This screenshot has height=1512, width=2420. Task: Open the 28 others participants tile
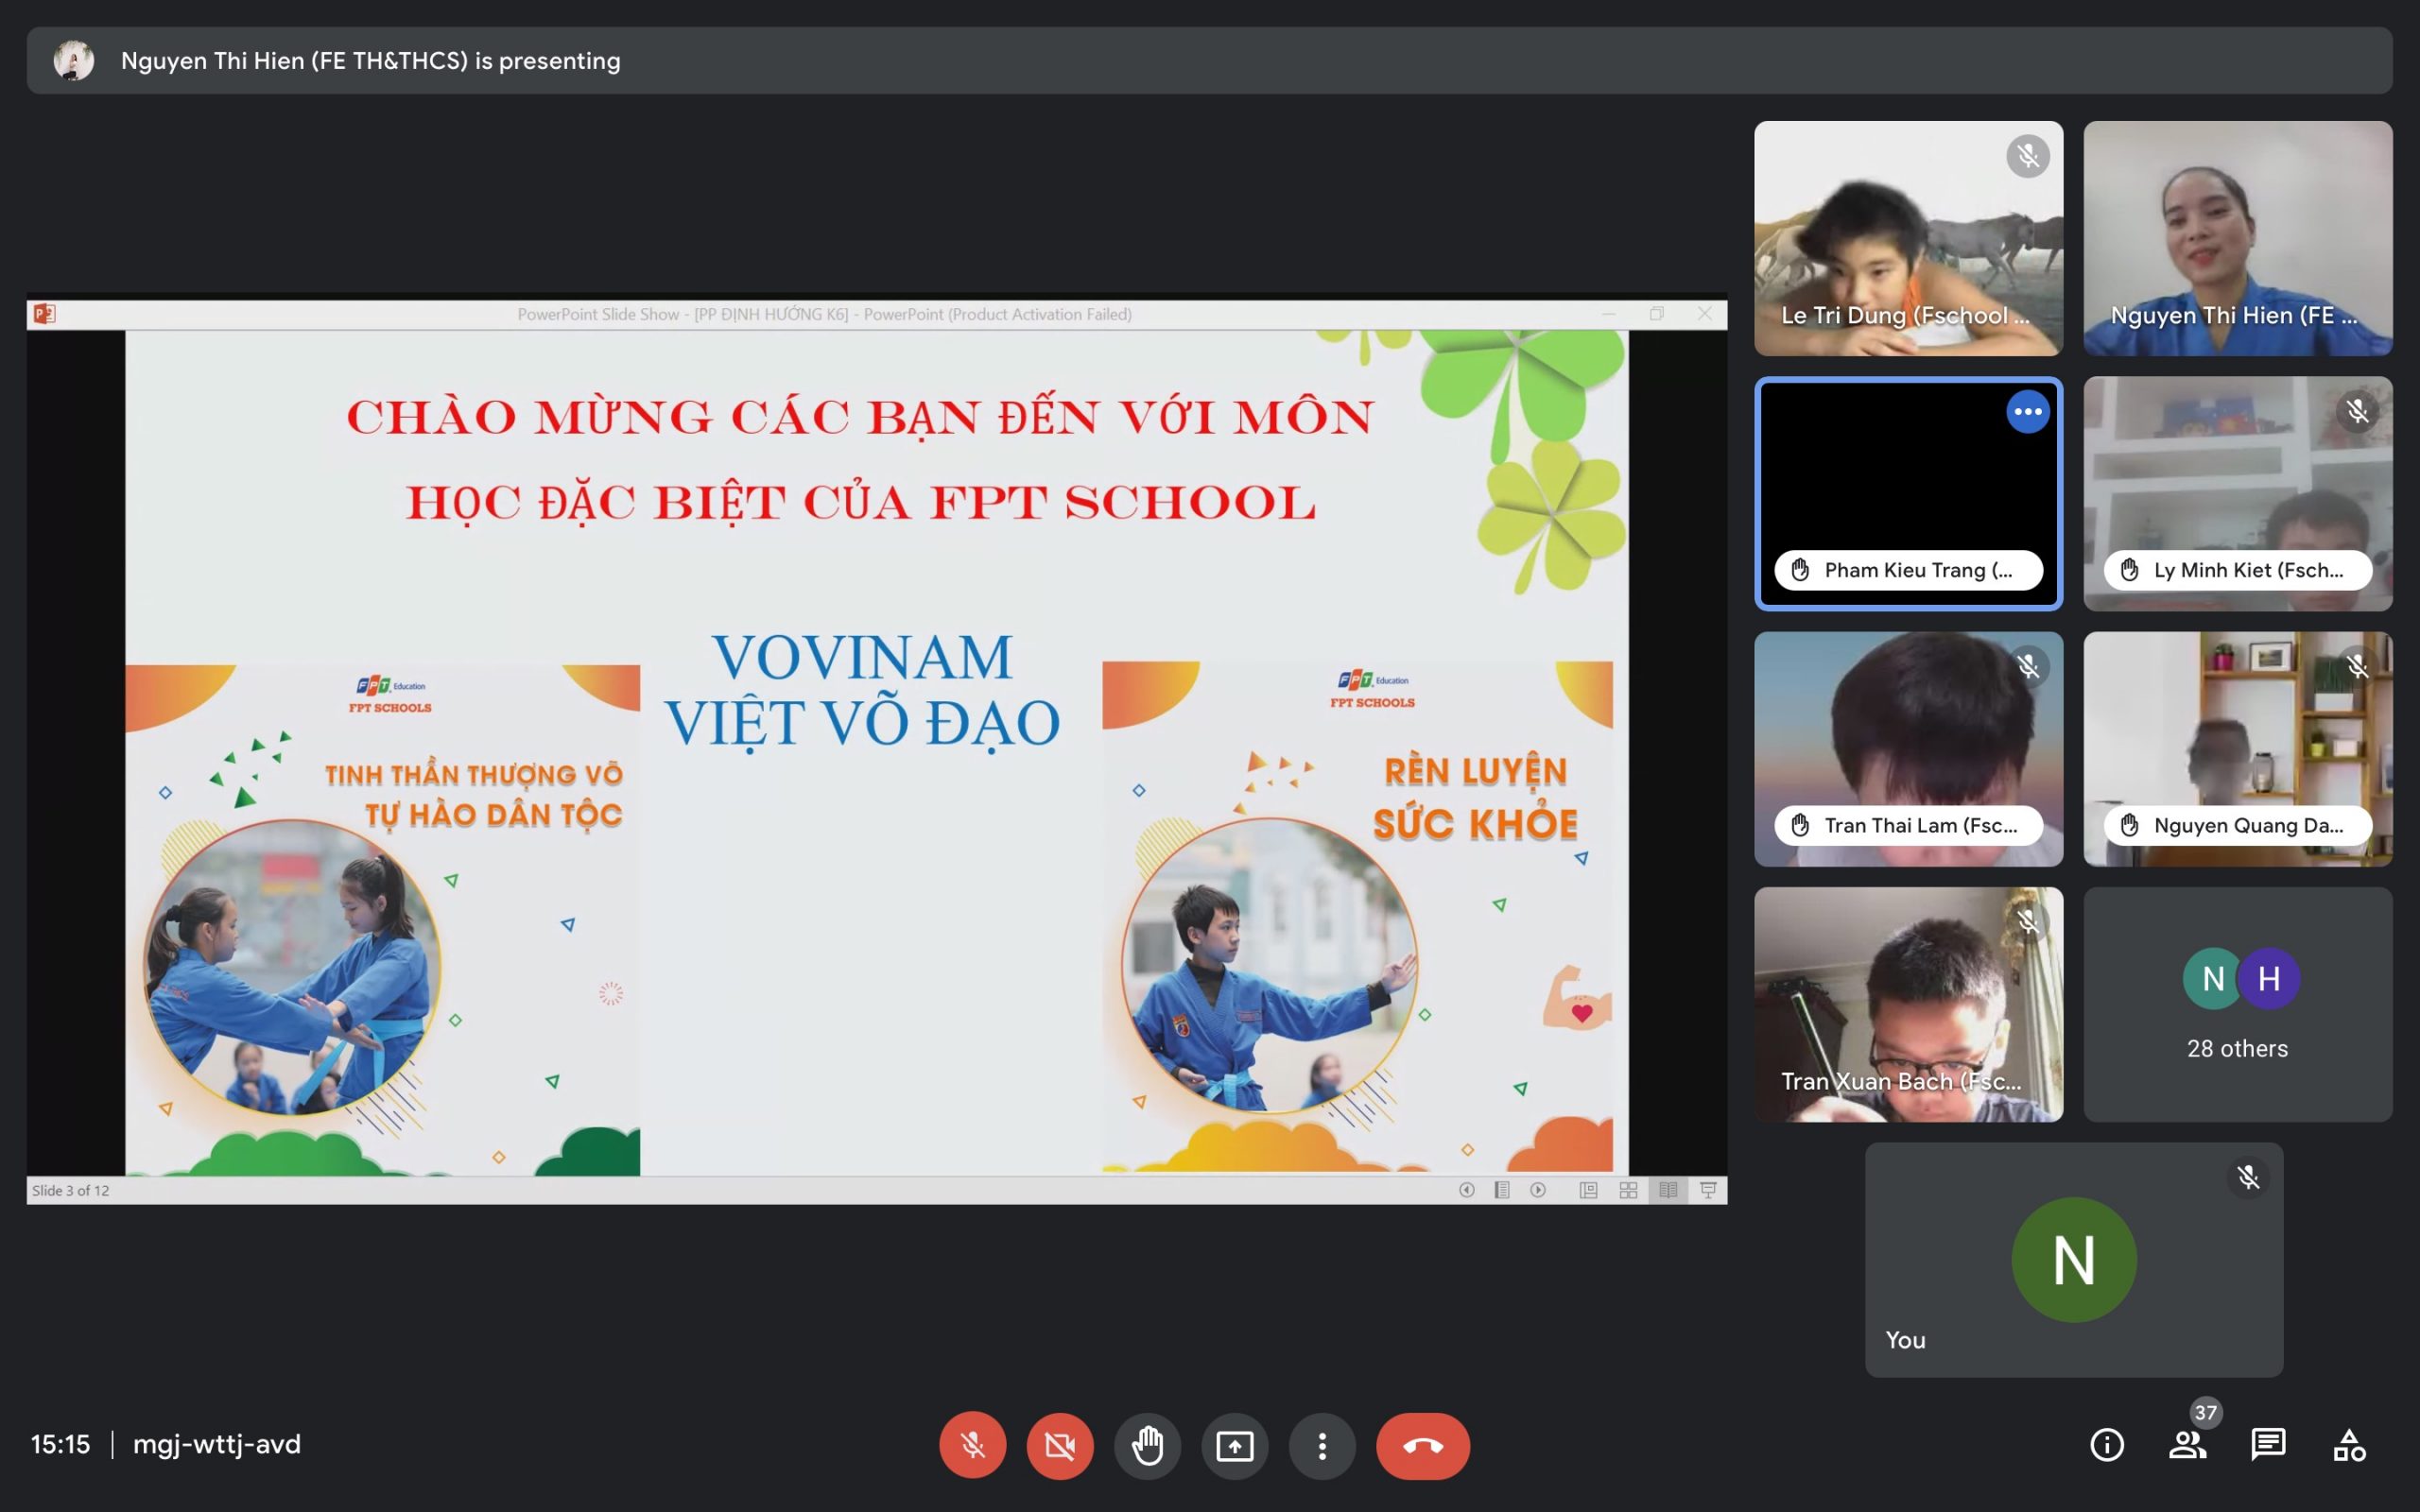tap(2238, 1004)
